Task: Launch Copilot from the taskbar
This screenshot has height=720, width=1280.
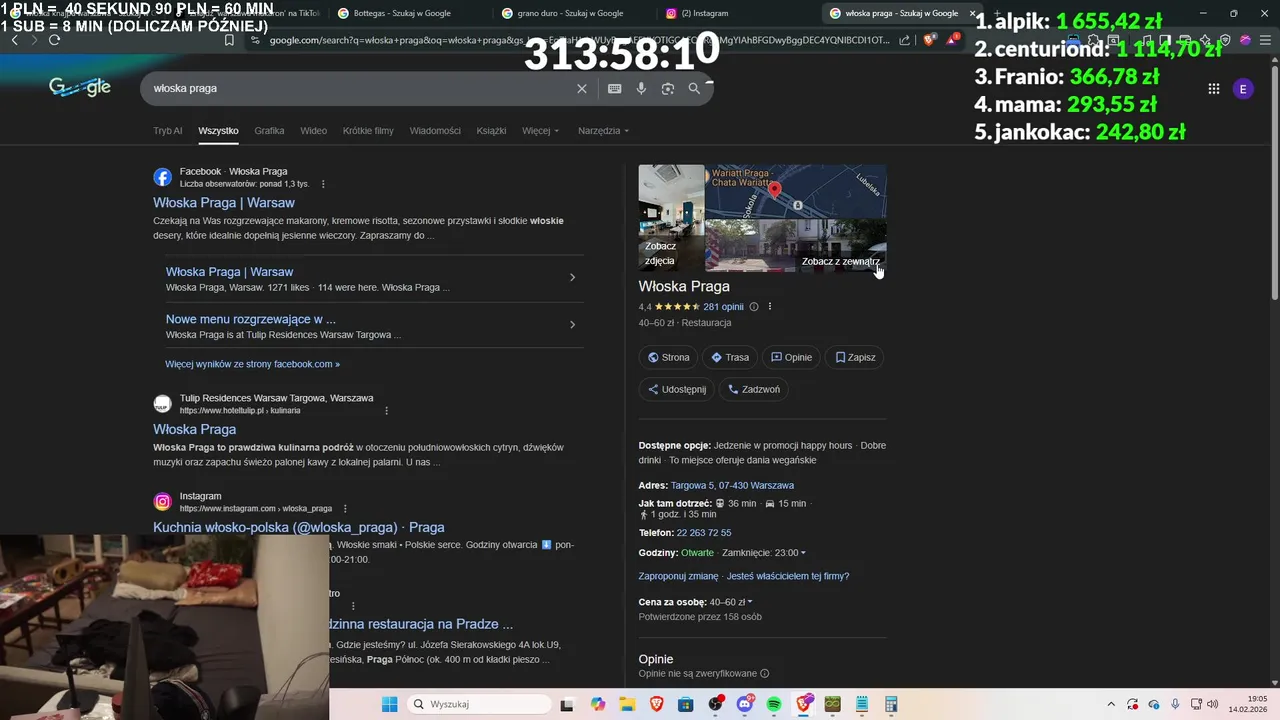Action: [598, 704]
